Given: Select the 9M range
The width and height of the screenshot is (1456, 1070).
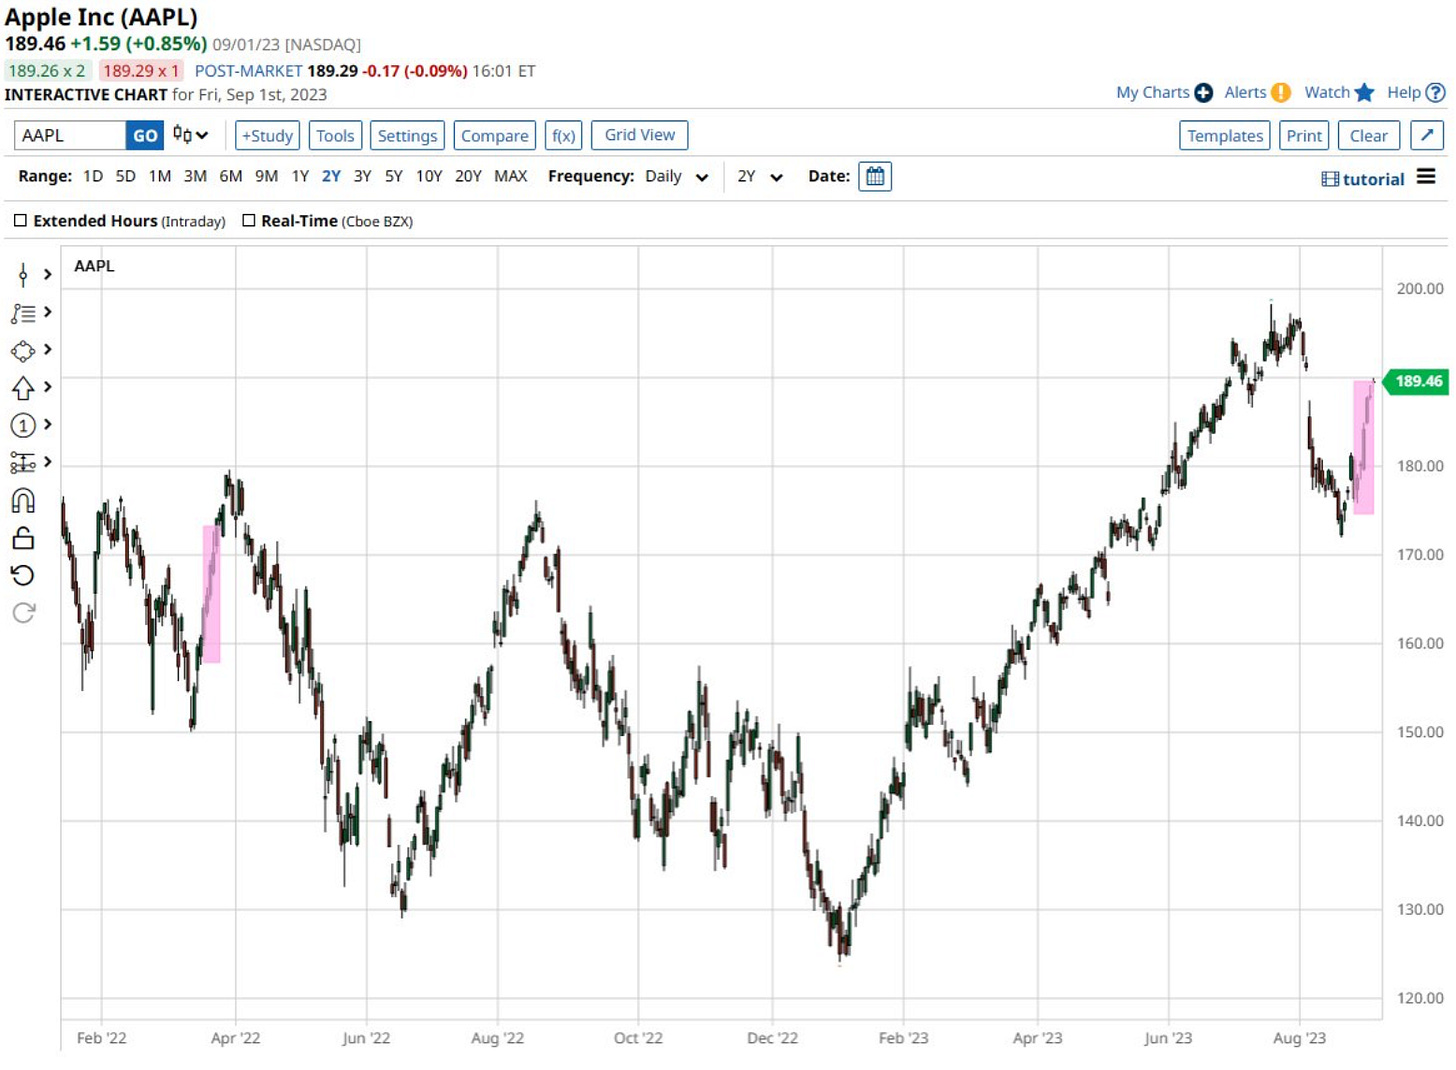Looking at the screenshot, I should coord(266,176).
